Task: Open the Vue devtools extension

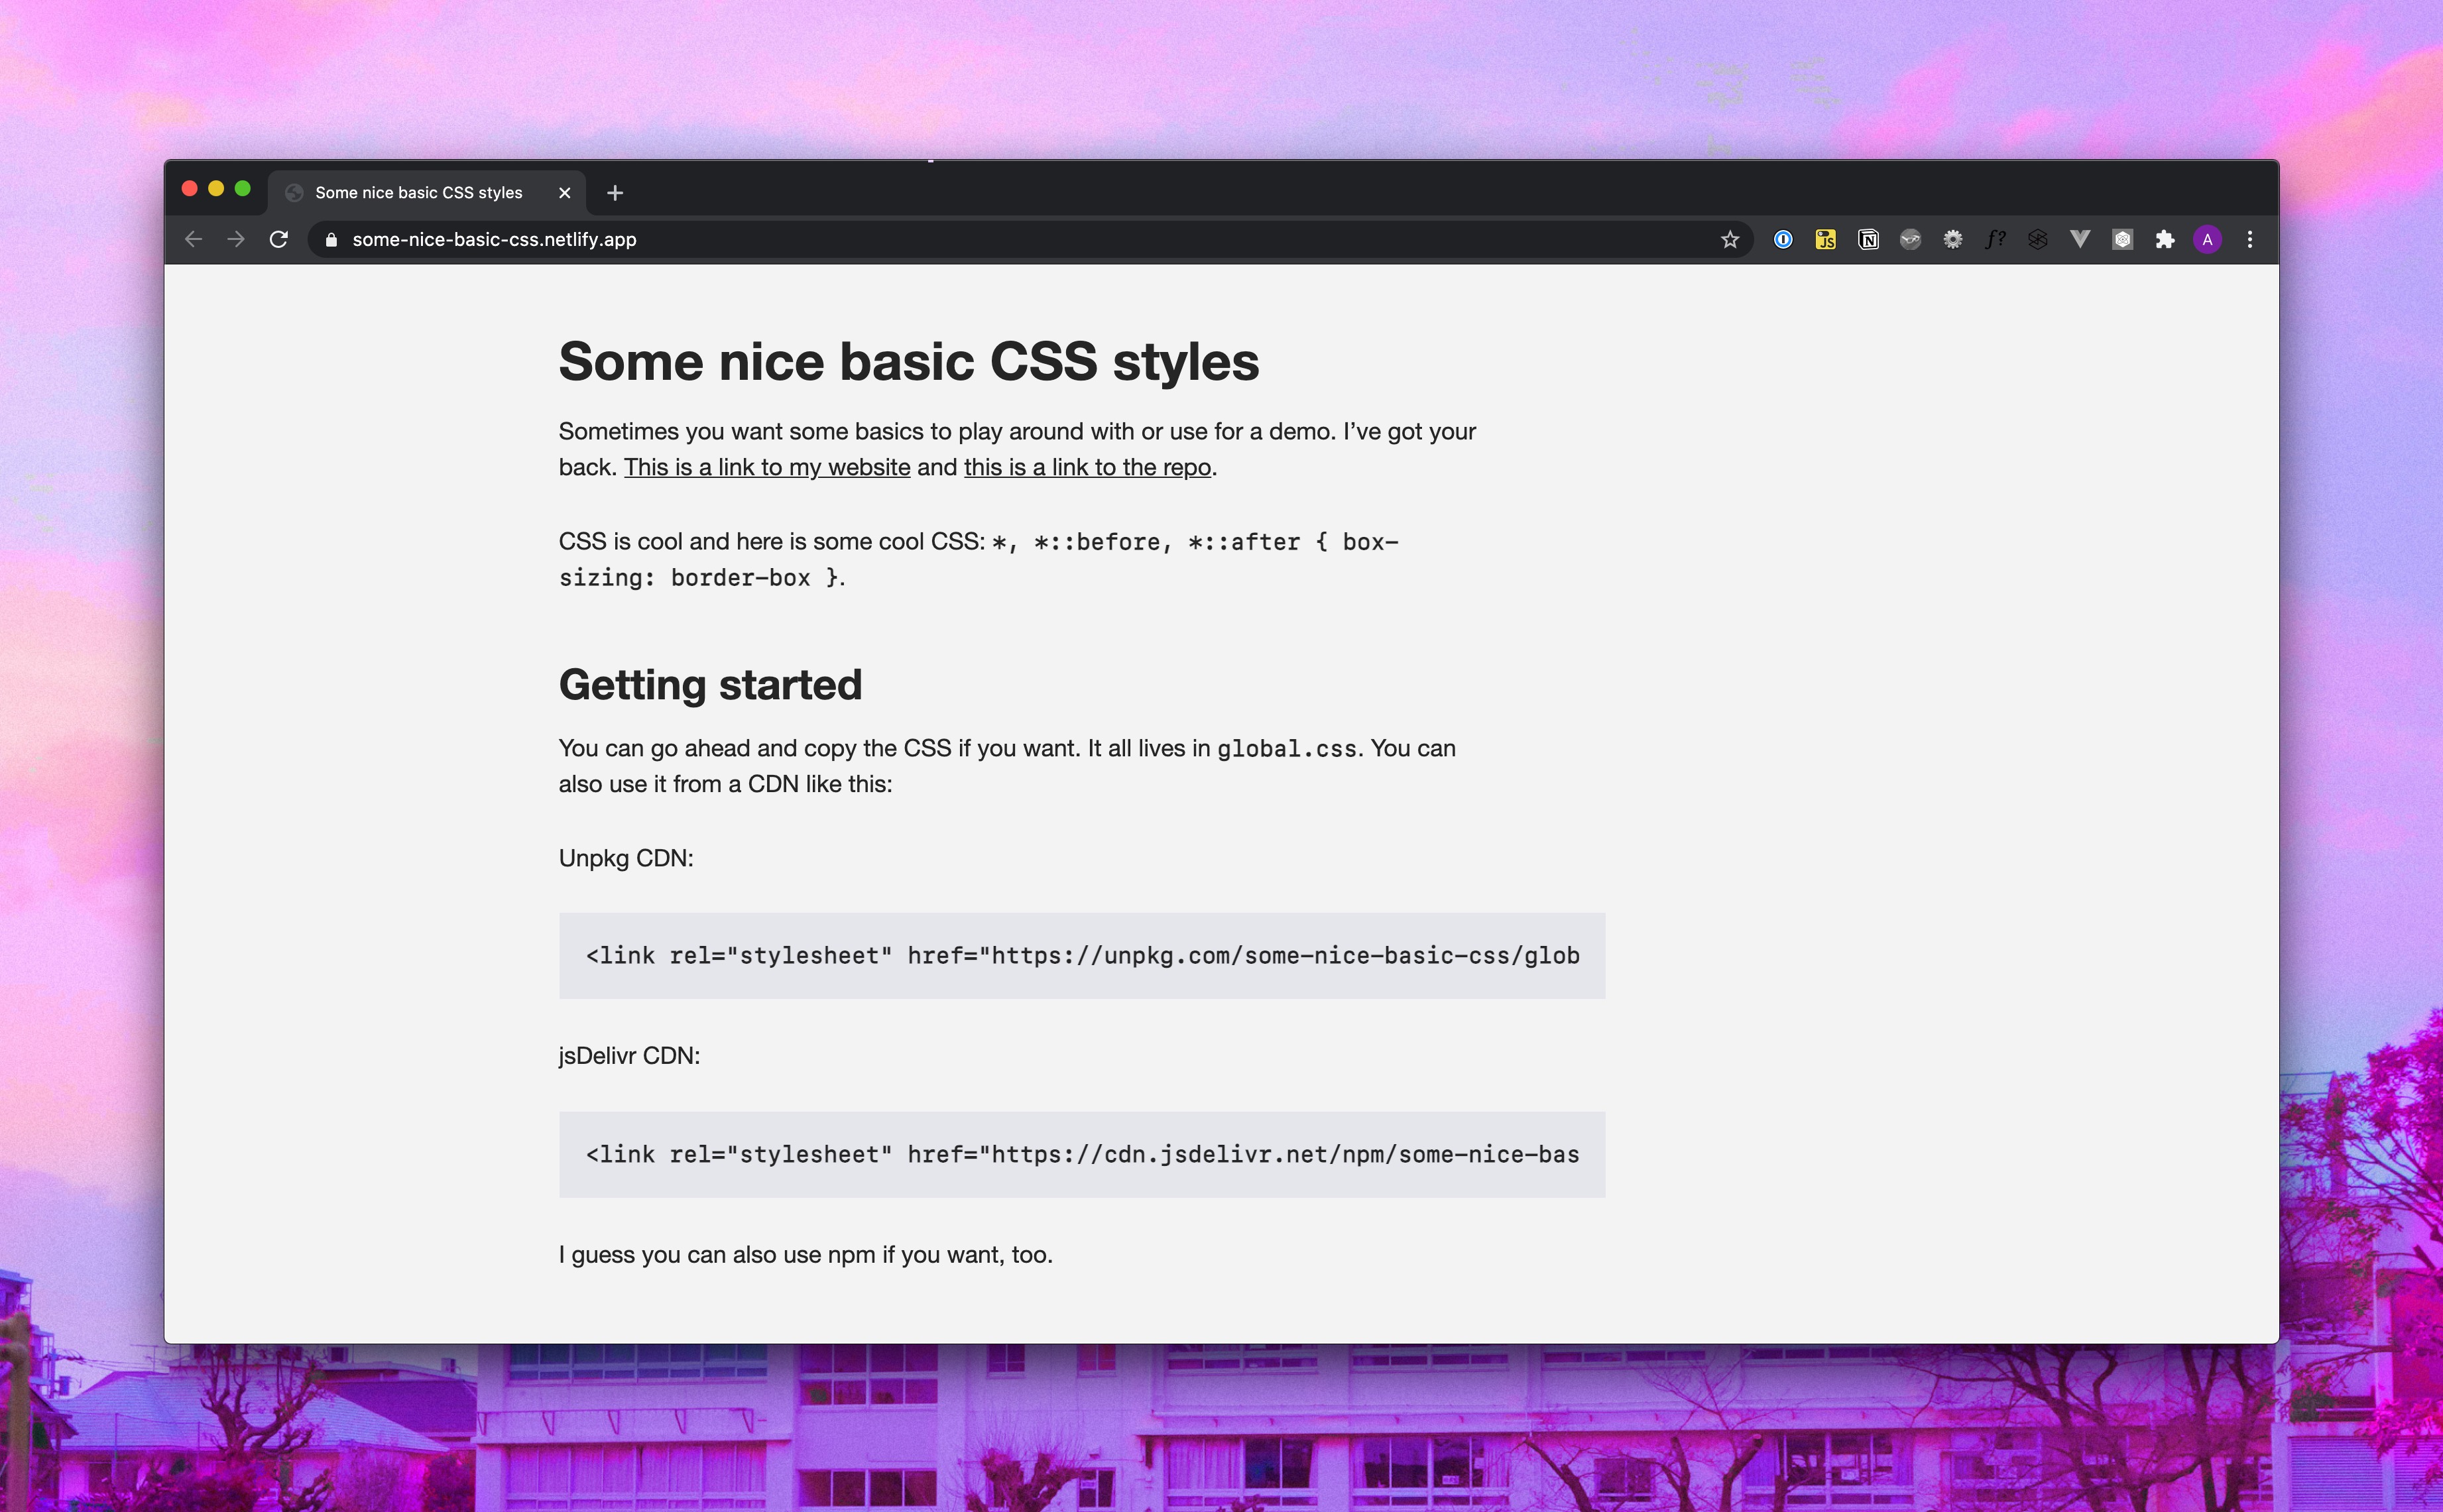Action: pos(2080,239)
